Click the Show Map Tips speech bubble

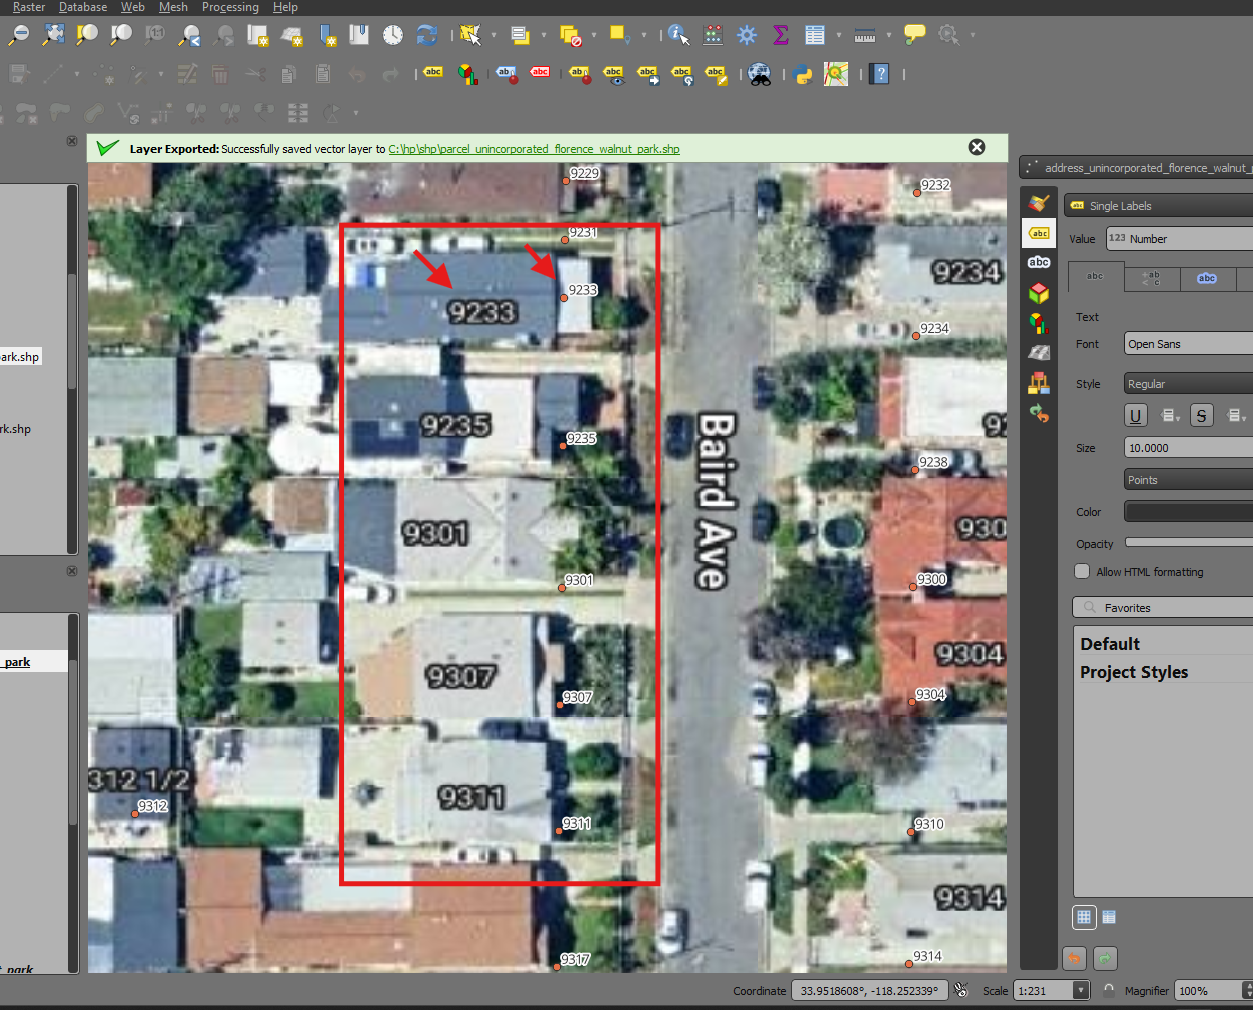coord(914,35)
